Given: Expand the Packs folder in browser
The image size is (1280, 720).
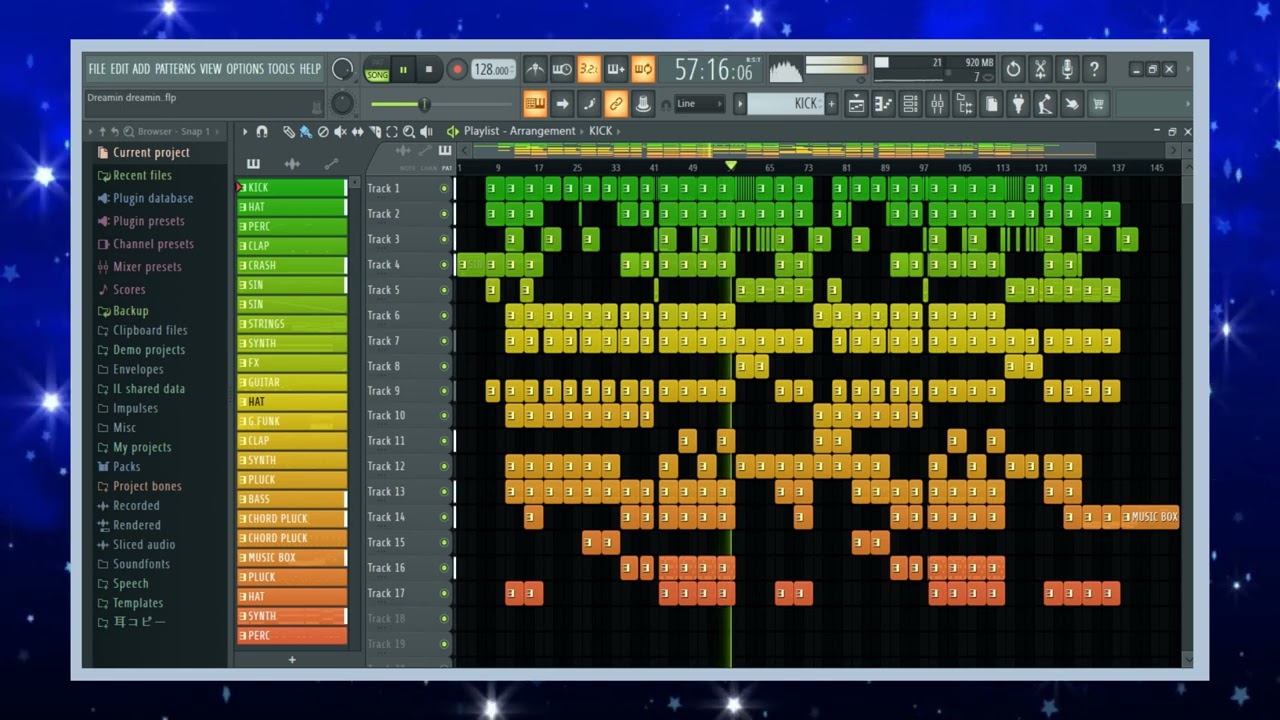Looking at the screenshot, I should pyautogui.click(x=126, y=467).
